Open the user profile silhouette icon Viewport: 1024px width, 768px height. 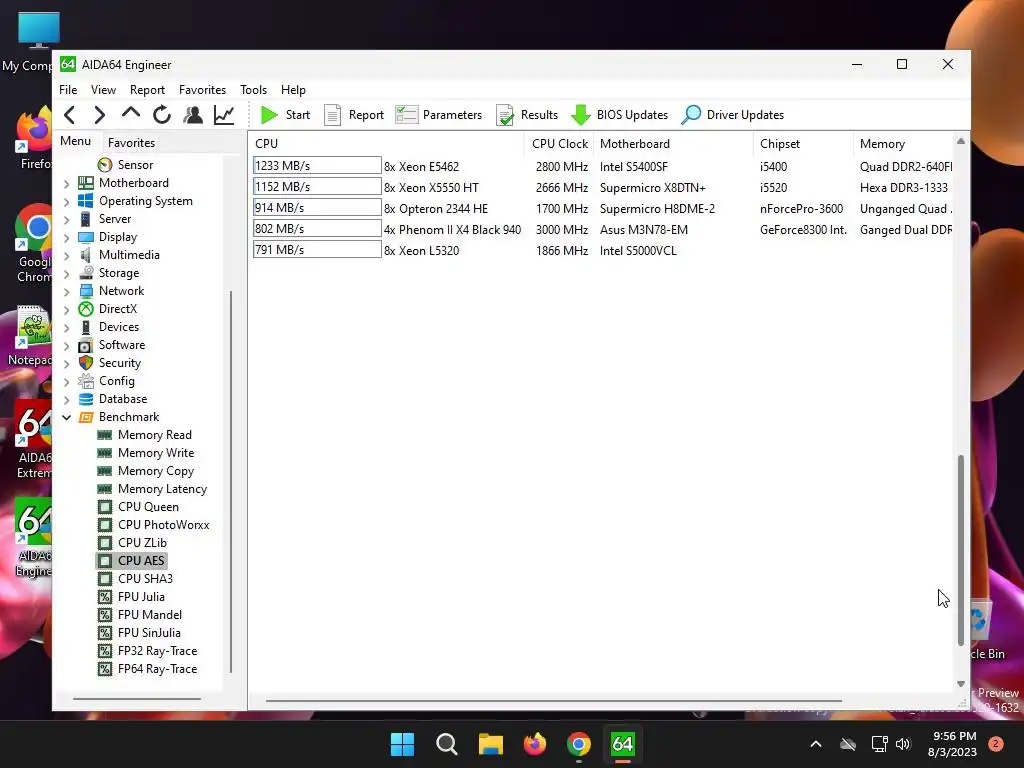click(193, 115)
